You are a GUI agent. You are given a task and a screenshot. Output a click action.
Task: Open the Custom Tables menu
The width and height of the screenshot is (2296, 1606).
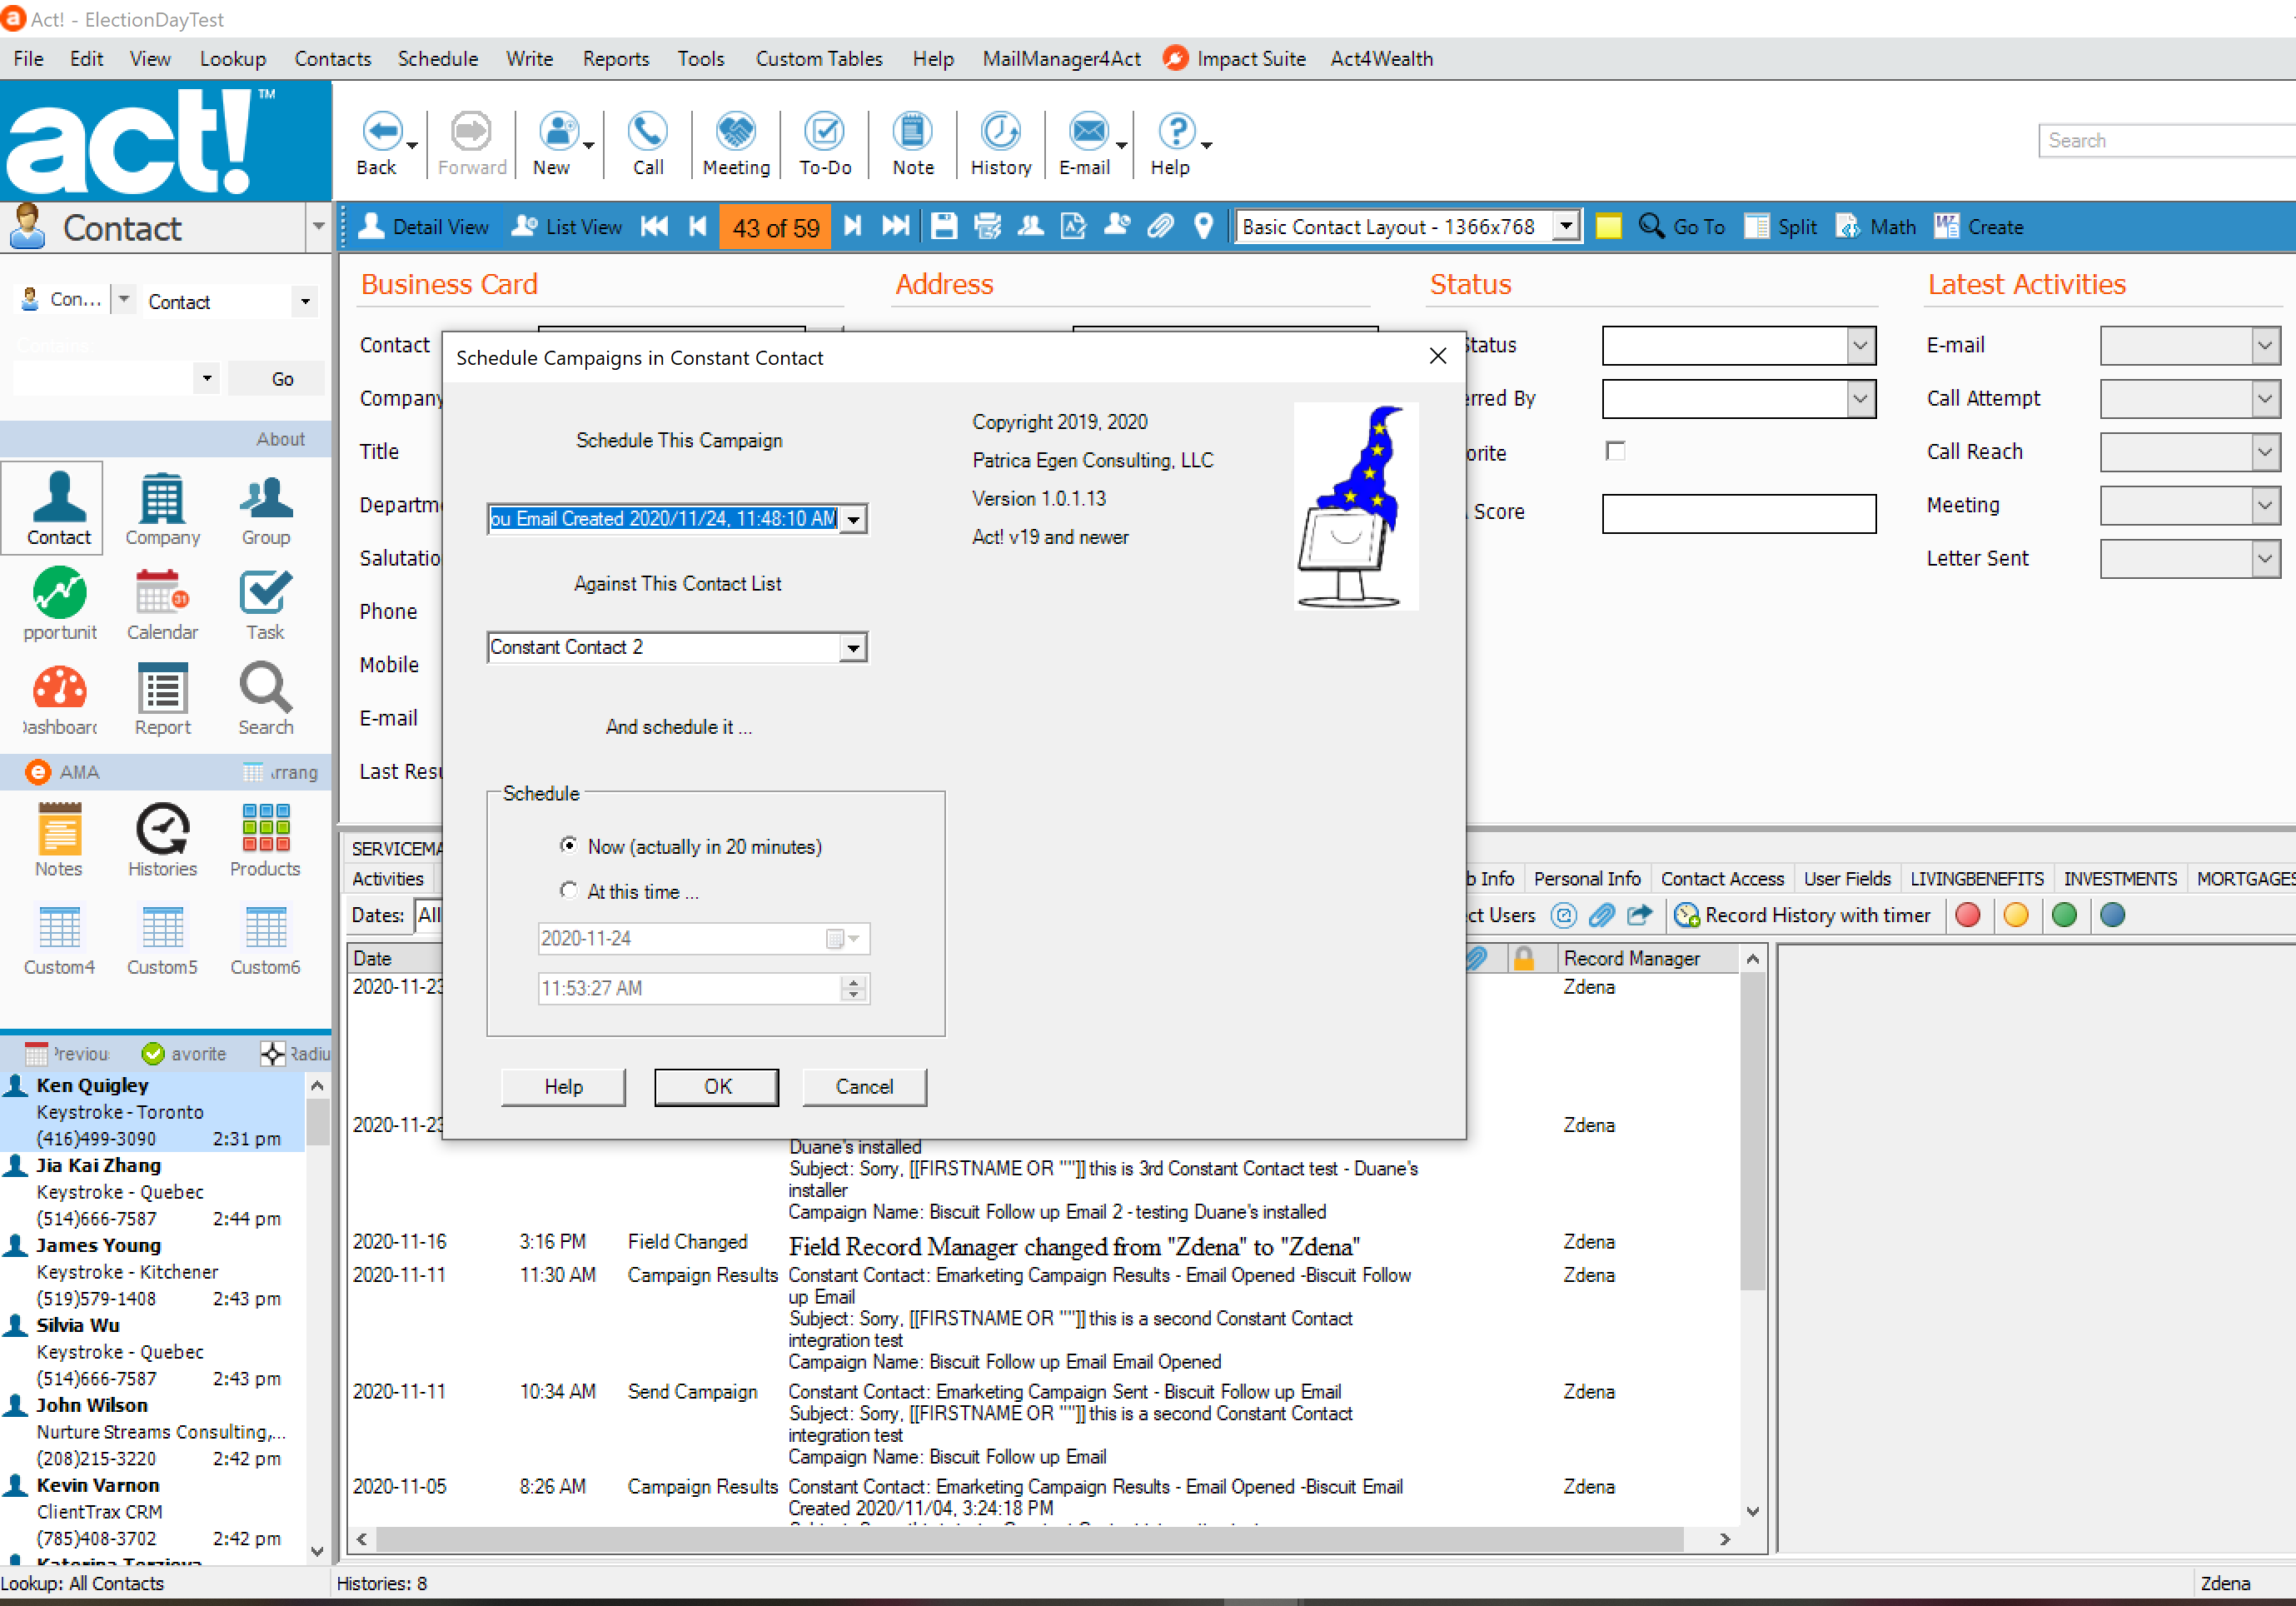tap(819, 59)
